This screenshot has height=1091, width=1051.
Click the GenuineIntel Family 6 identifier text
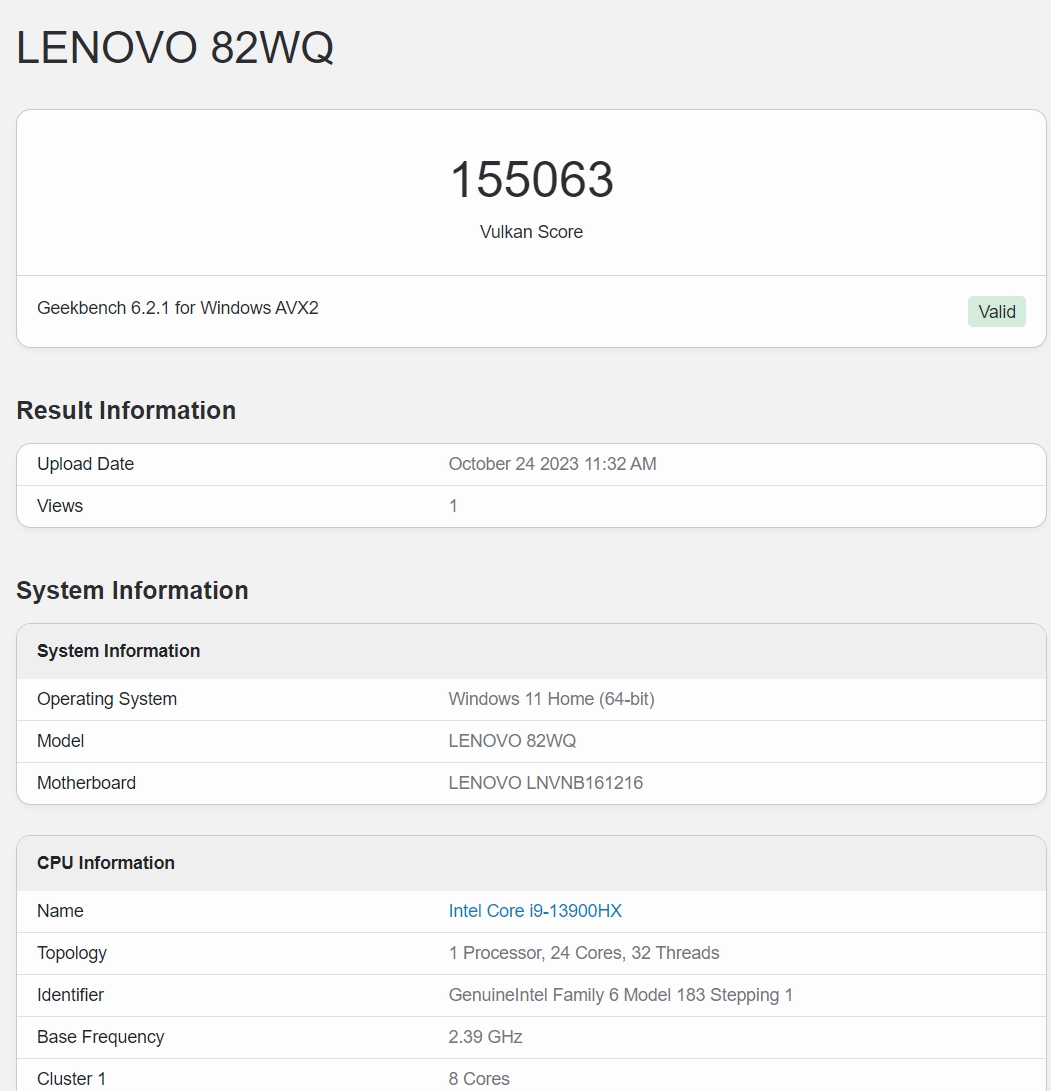click(x=620, y=995)
